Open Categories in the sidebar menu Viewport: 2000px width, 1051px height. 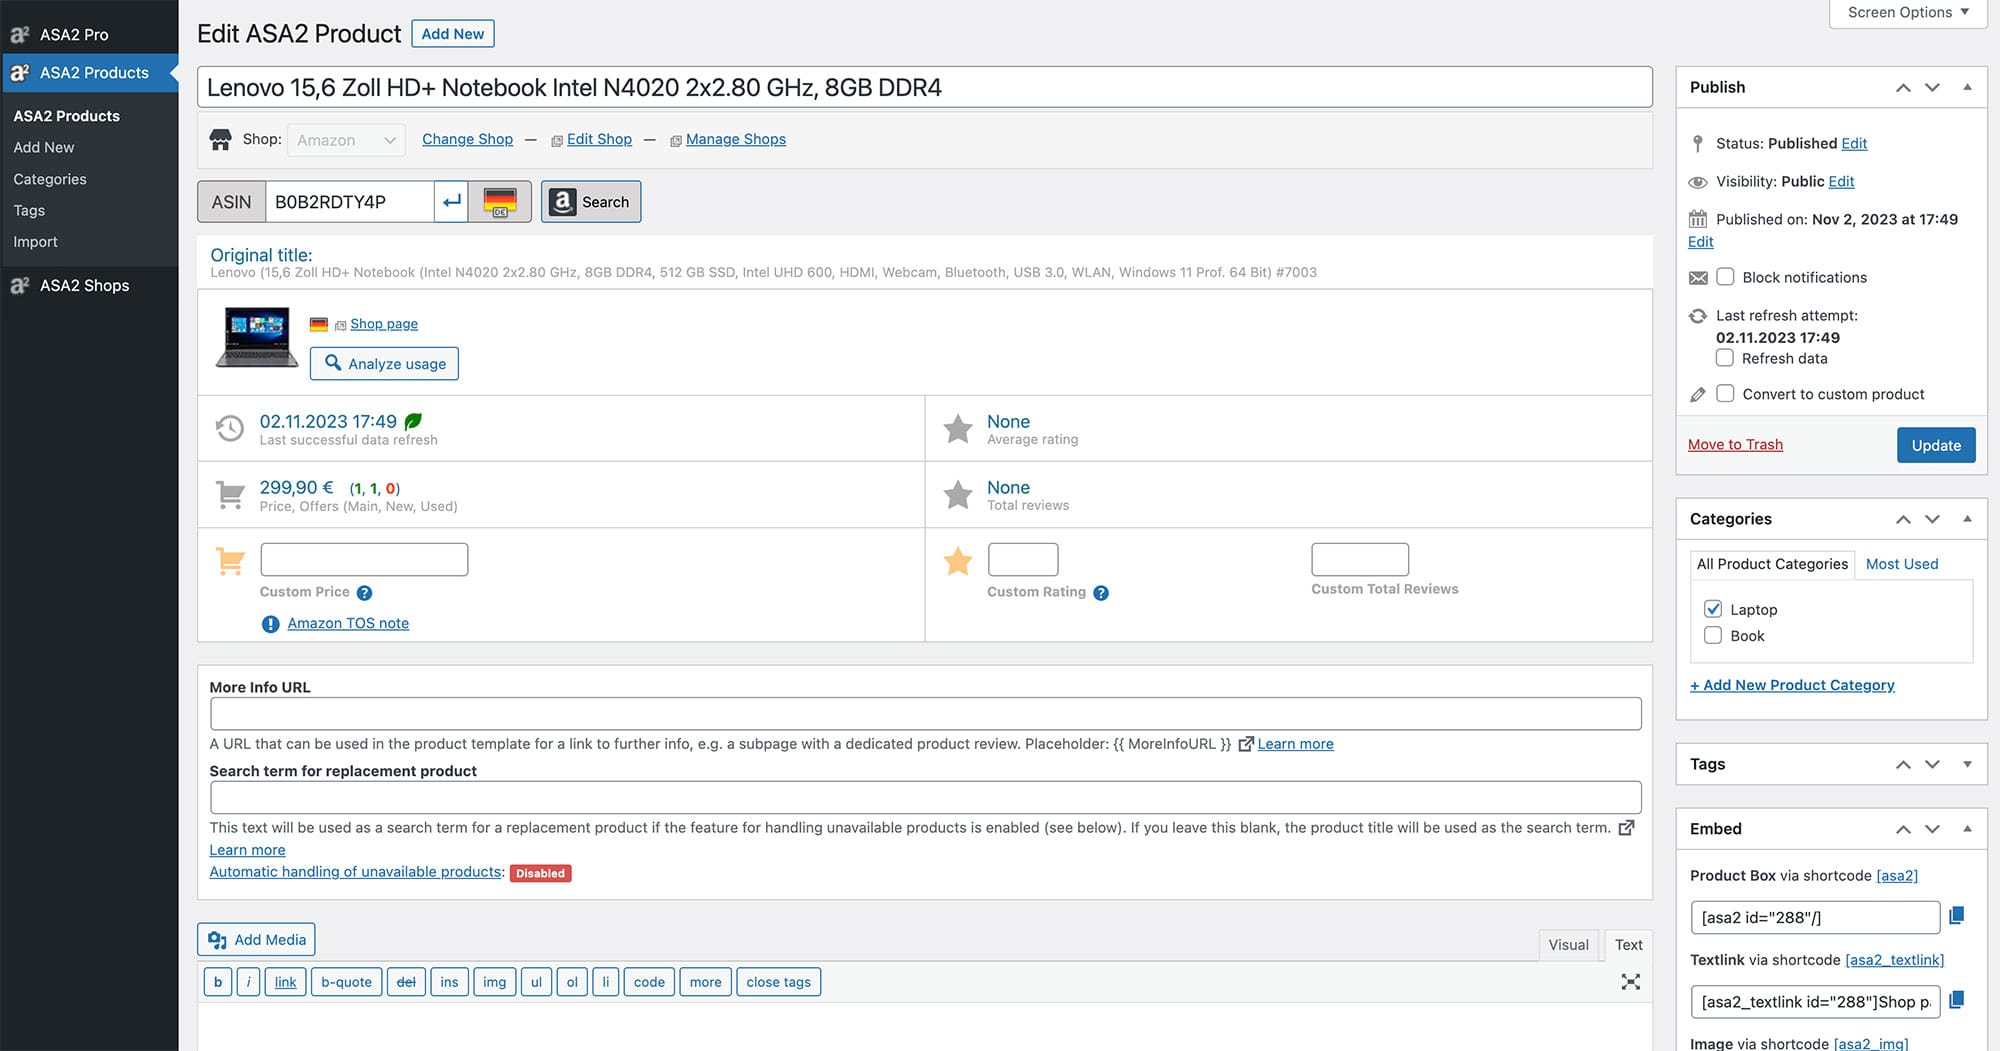pos(50,179)
